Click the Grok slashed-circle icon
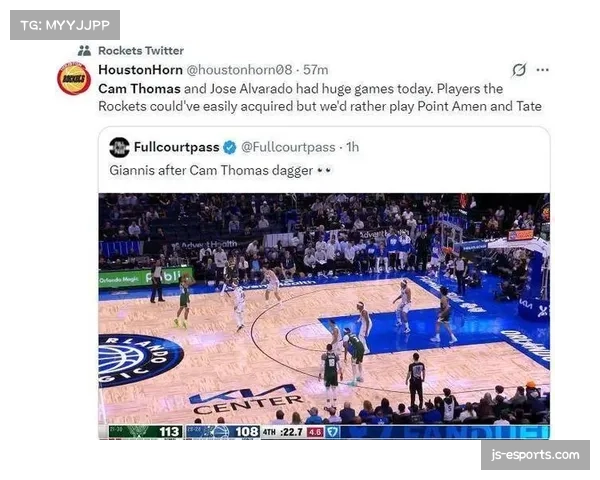 click(519, 70)
